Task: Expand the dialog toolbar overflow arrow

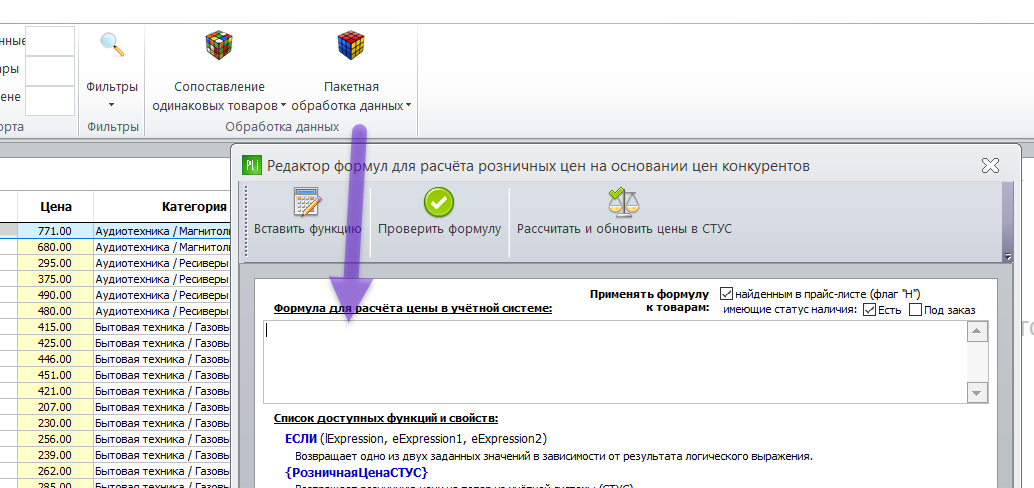Action: (1006, 256)
